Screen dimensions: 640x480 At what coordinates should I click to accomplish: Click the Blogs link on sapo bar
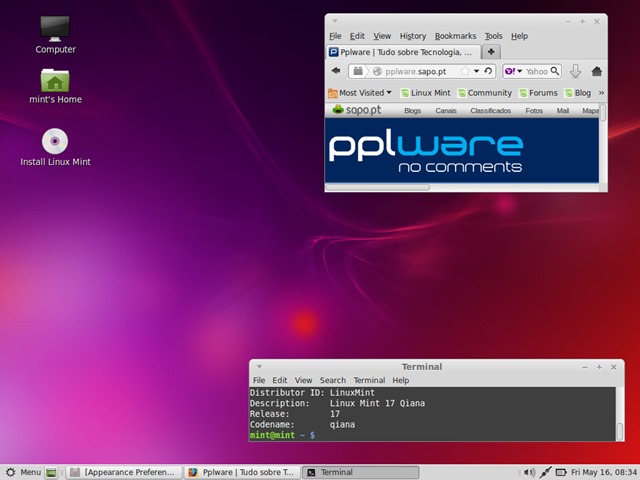(x=412, y=111)
